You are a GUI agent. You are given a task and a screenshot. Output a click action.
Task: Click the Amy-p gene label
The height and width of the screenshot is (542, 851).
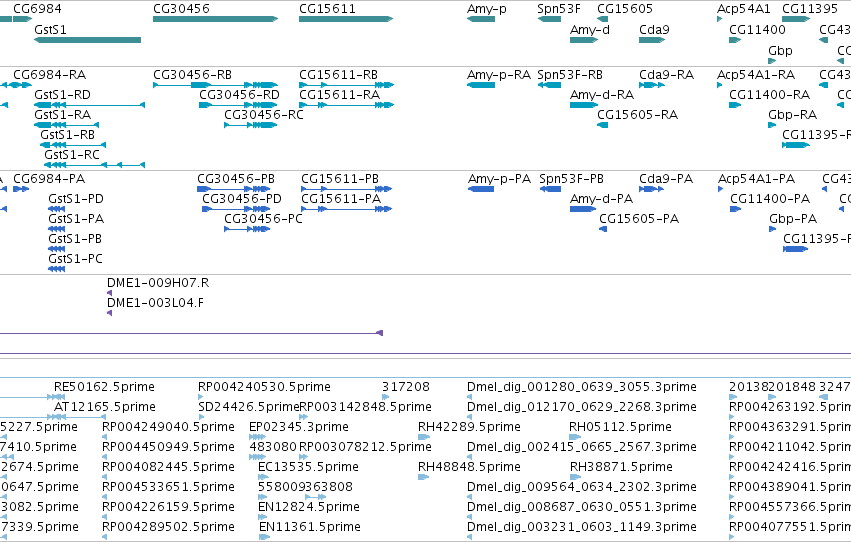[487, 9]
